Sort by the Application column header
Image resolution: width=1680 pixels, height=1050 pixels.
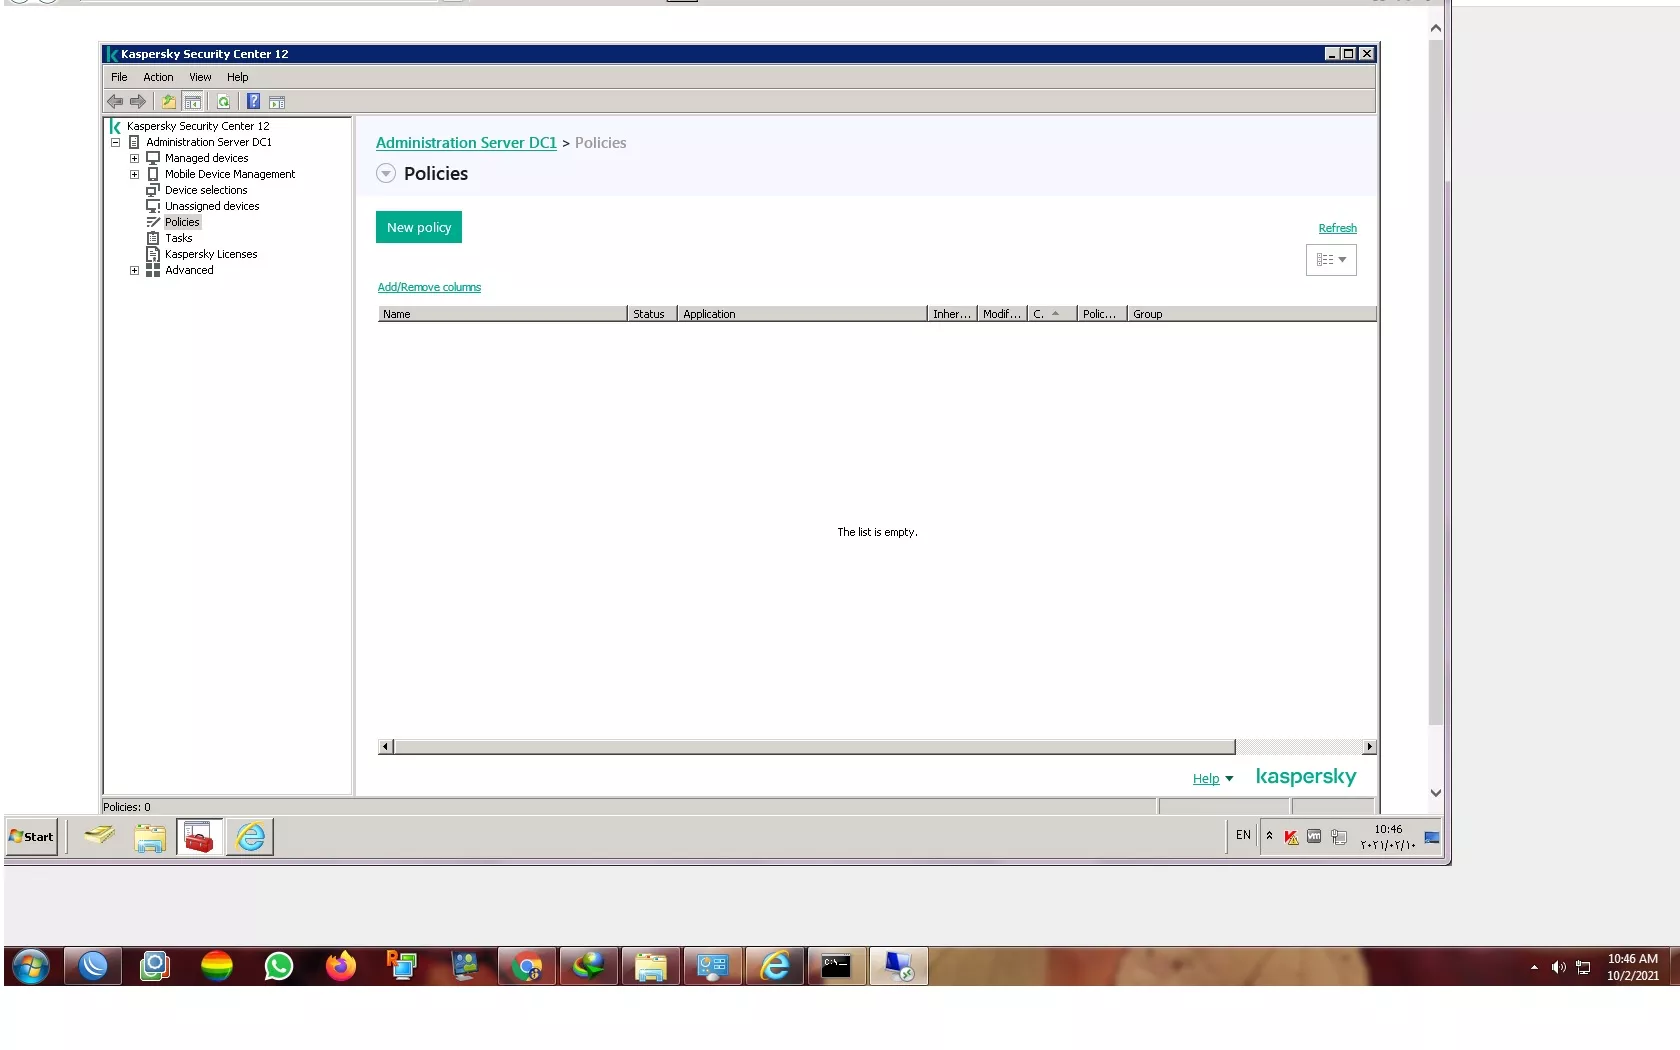(802, 314)
